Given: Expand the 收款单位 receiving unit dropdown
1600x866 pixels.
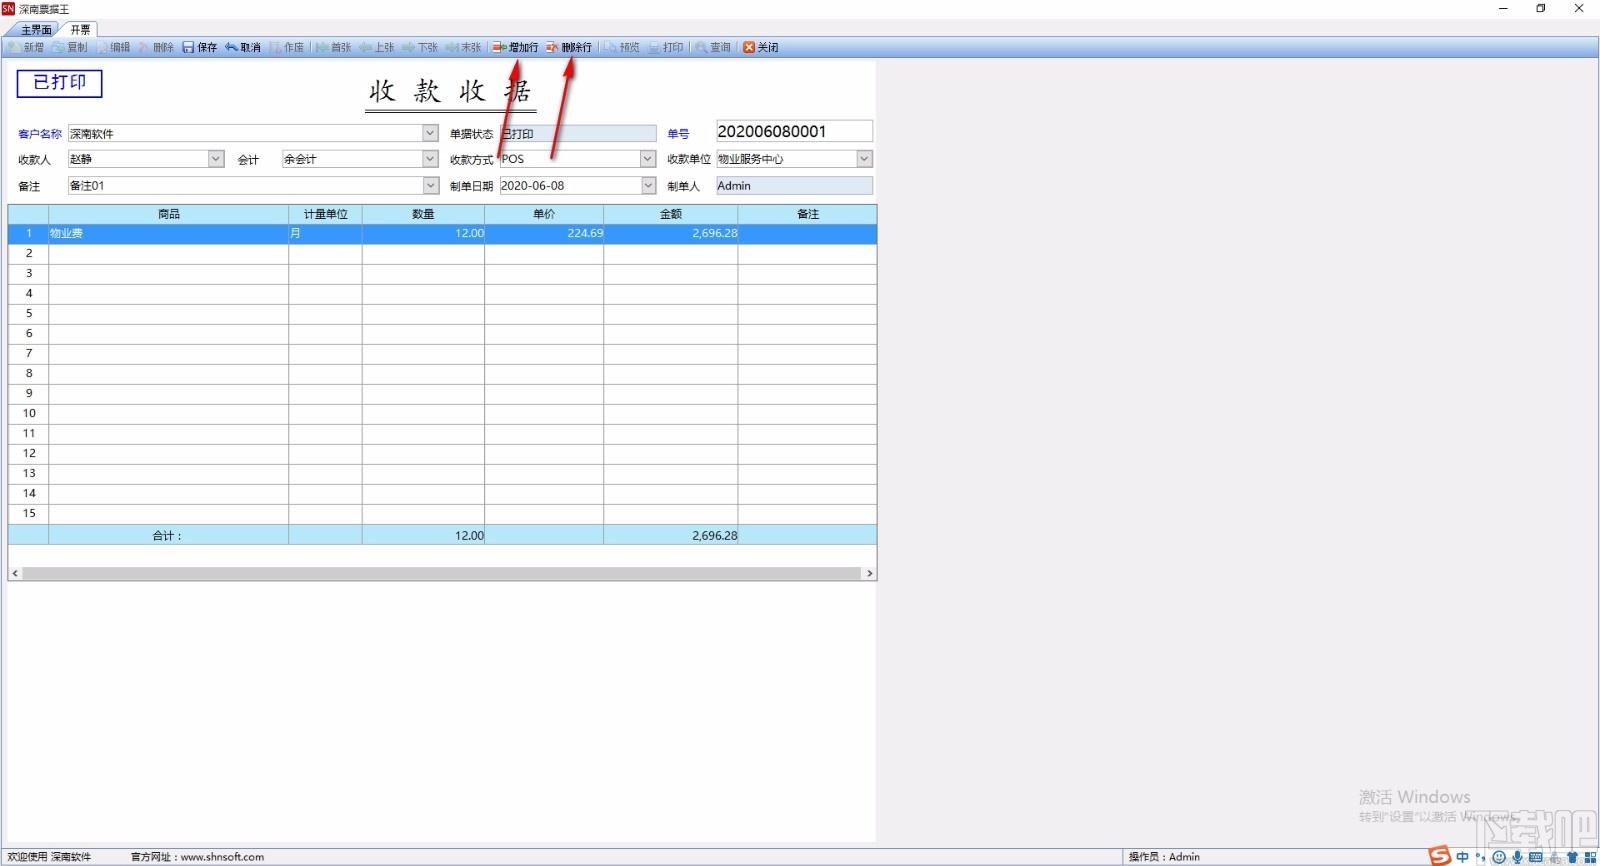Looking at the screenshot, I should tap(865, 159).
